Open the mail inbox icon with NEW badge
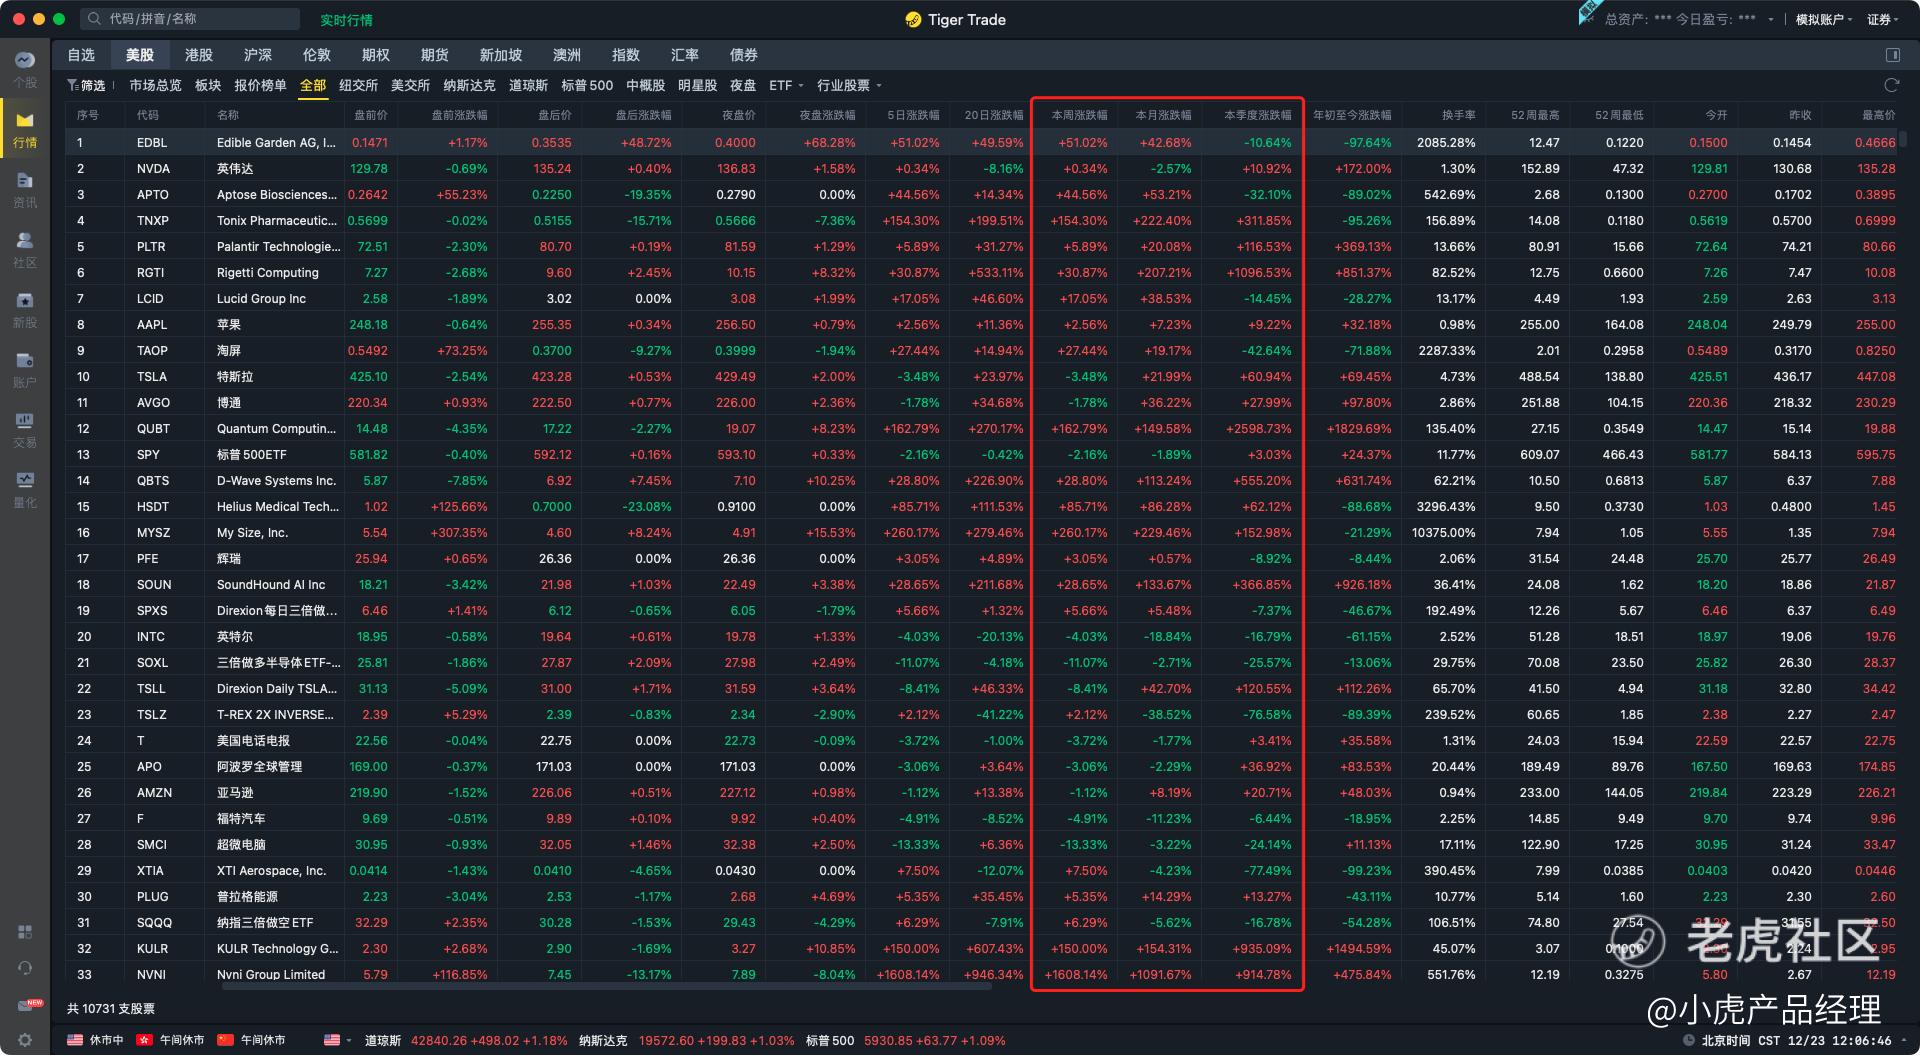The height and width of the screenshot is (1055, 1920). coord(26,1004)
